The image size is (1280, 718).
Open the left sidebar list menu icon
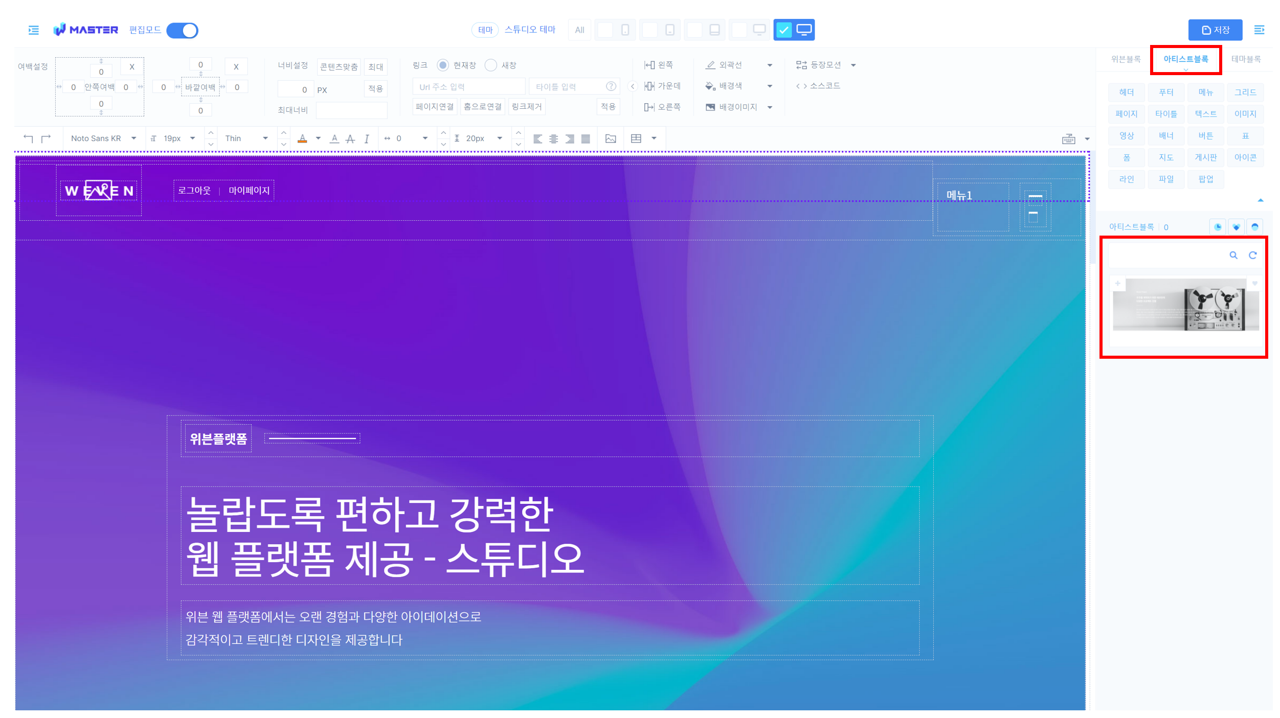pyautogui.click(x=33, y=30)
